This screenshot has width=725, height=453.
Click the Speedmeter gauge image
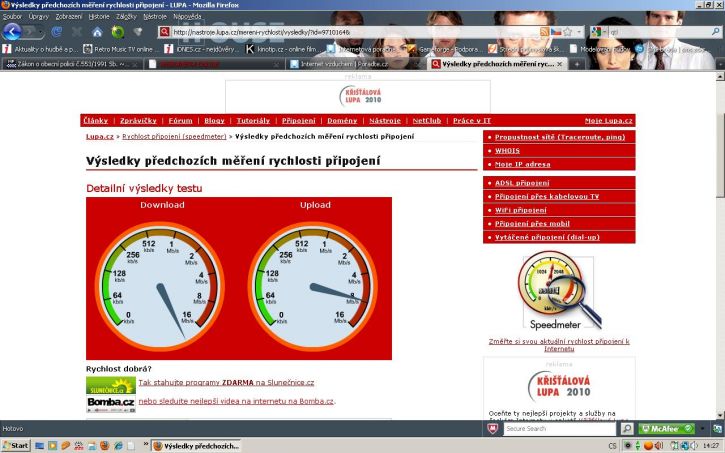(559, 291)
